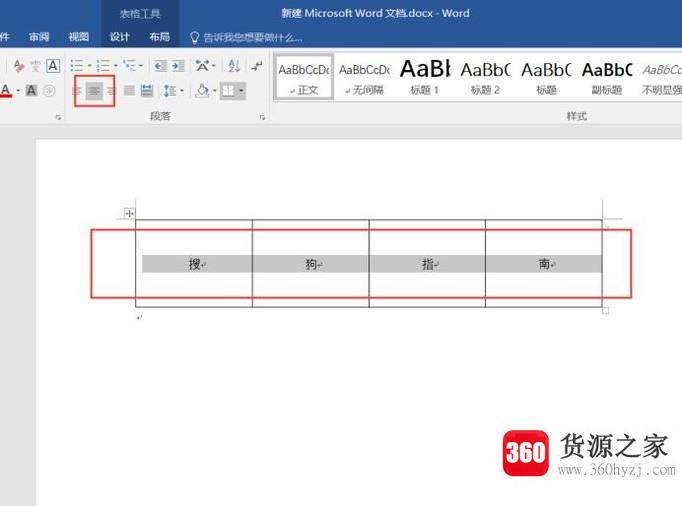Viewport: 682px width, 506px height.
Task: Apply the Heading 1 (标题 1) style
Action: 425,78
